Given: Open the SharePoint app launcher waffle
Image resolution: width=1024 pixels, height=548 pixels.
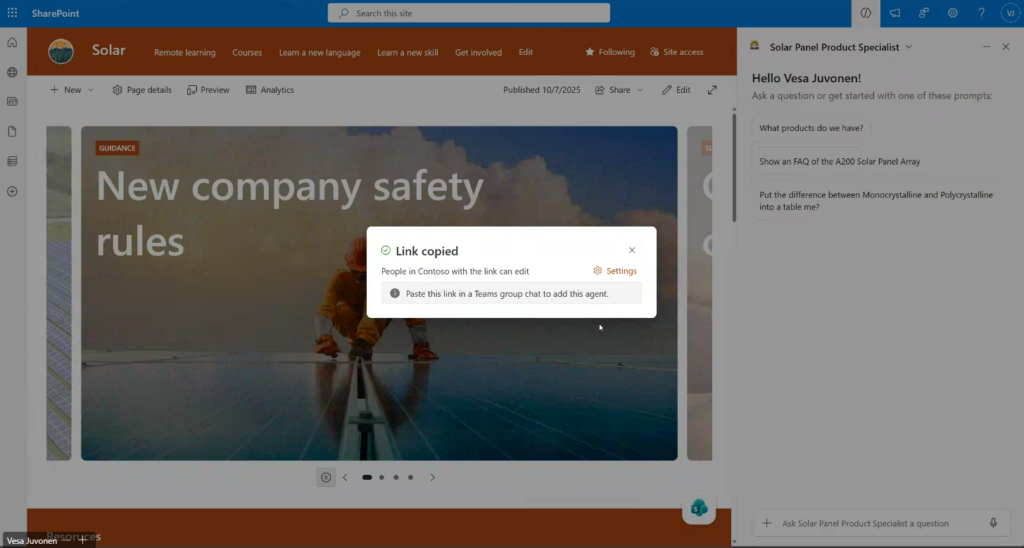Looking at the screenshot, I should coord(12,13).
